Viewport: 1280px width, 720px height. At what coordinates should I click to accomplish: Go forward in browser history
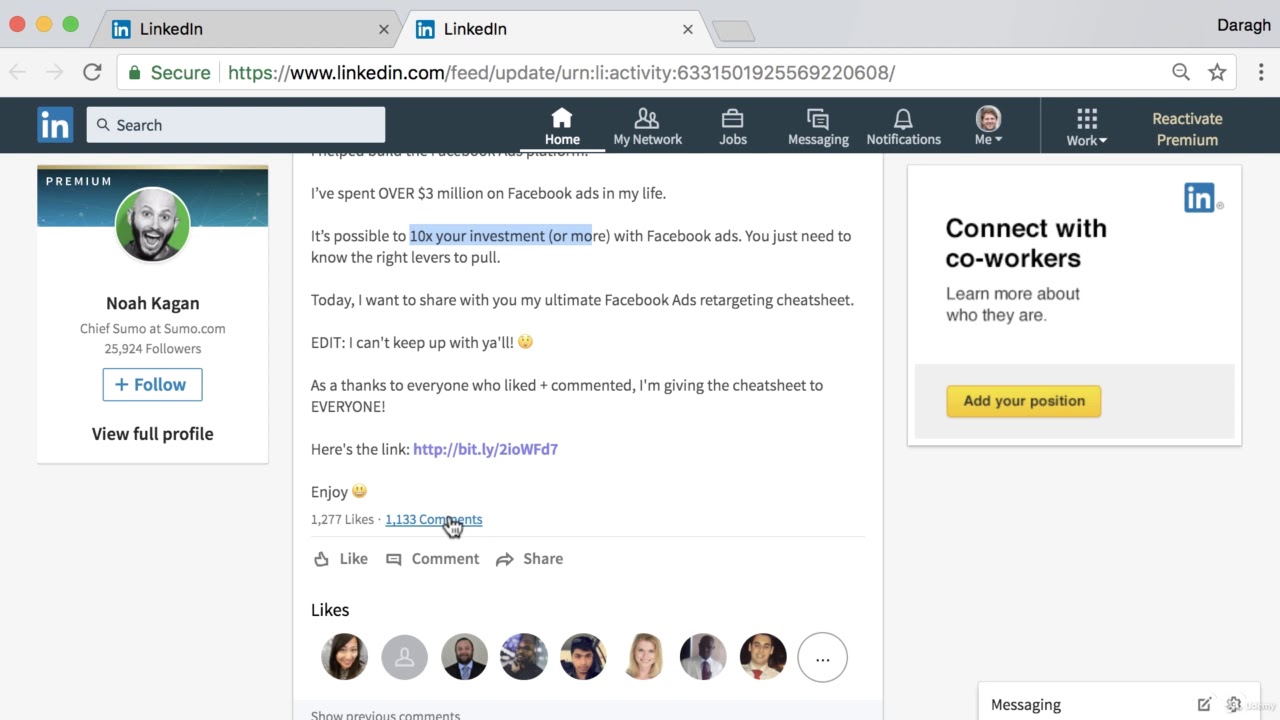point(54,72)
